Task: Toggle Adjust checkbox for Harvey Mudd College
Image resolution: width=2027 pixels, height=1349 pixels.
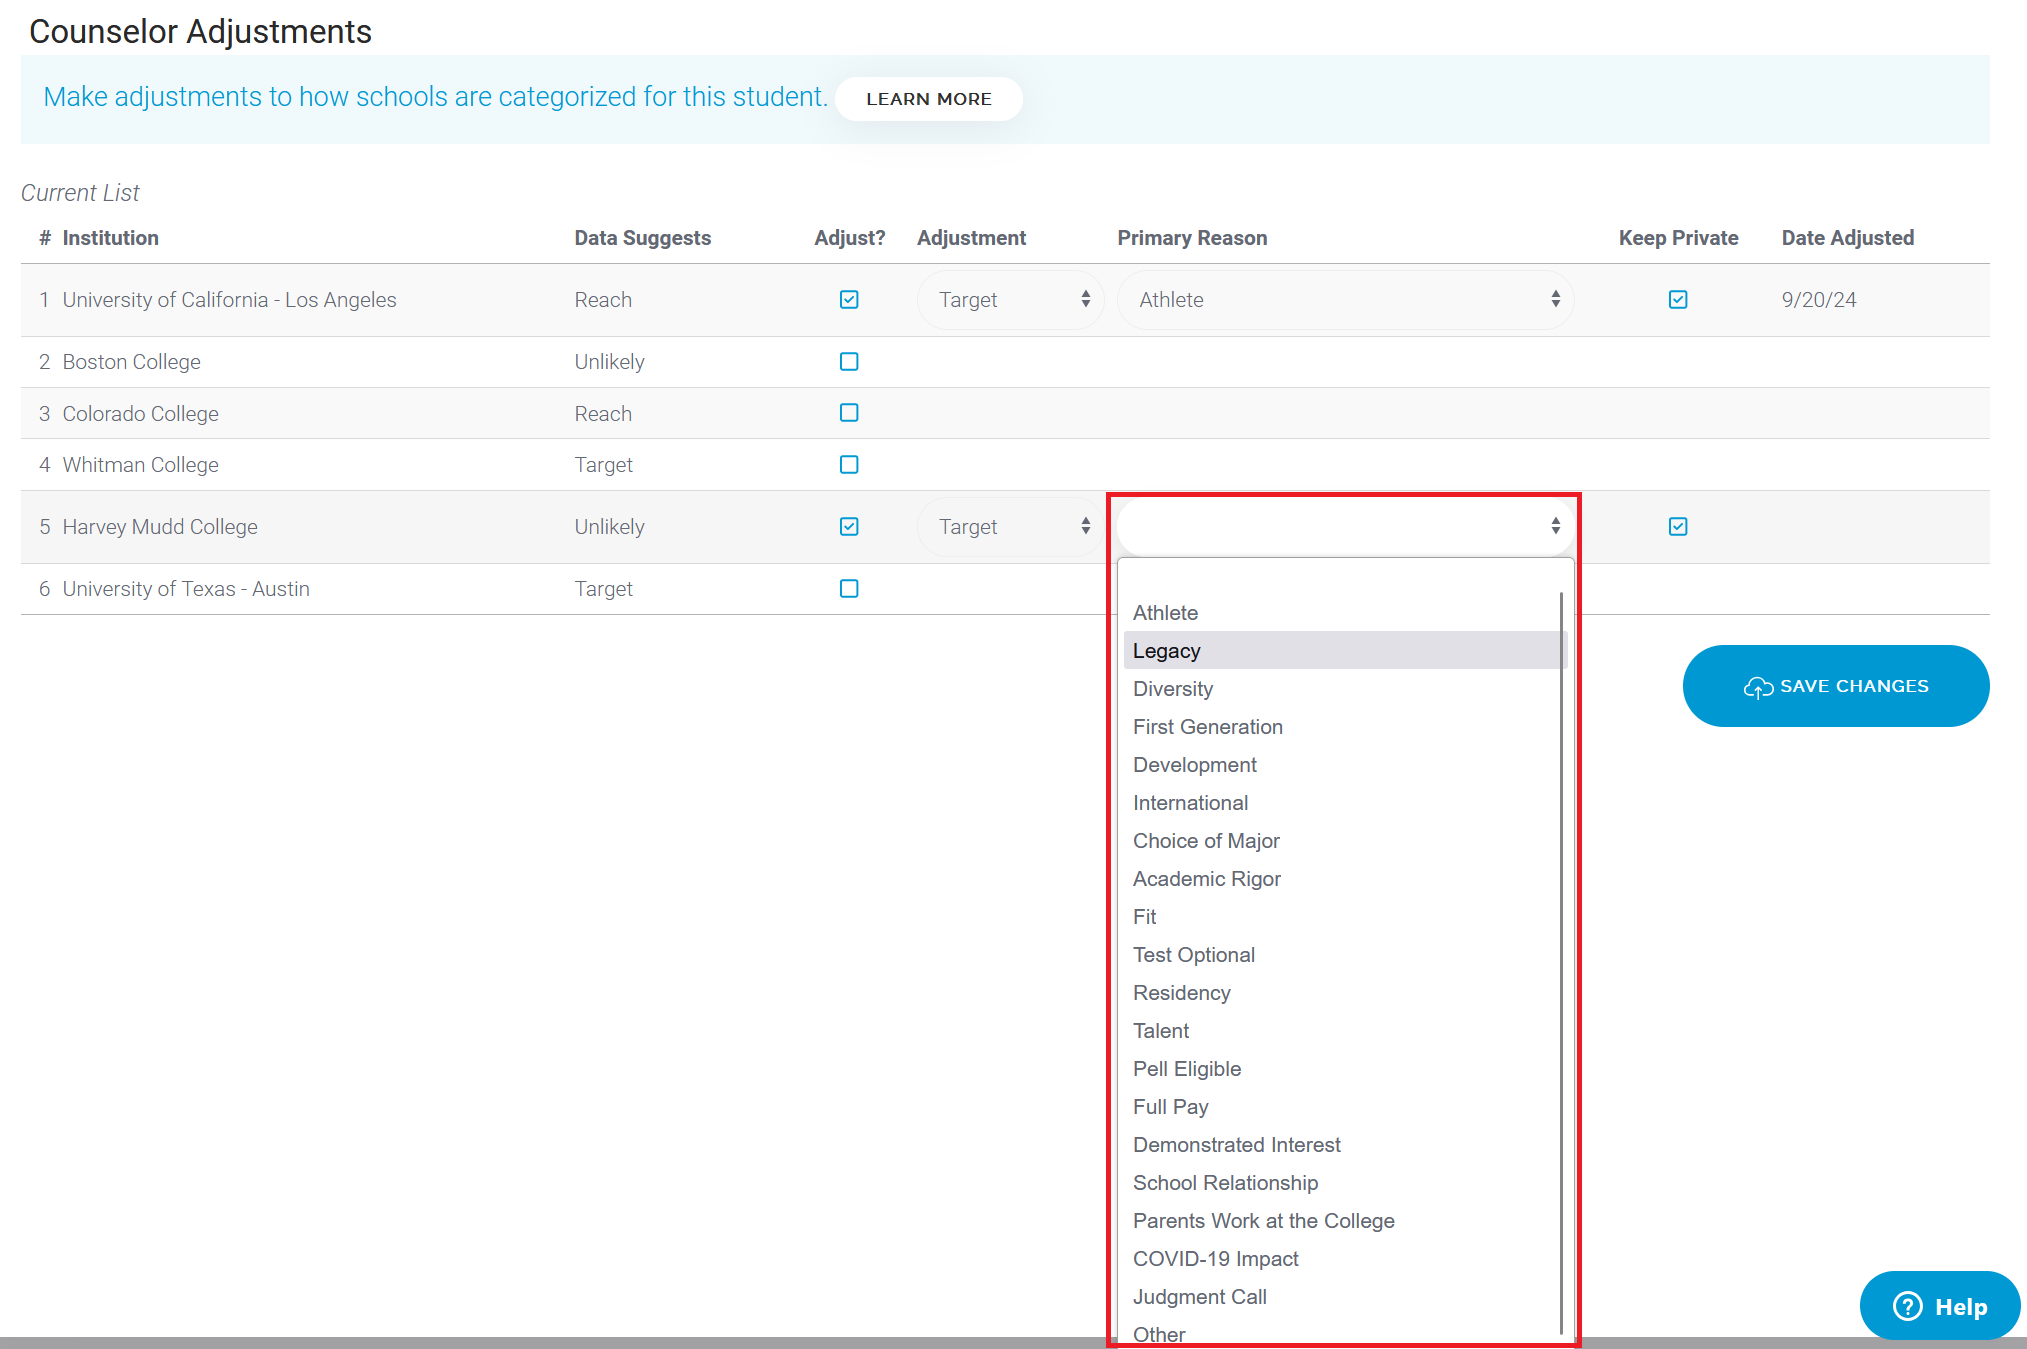Action: click(849, 527)
